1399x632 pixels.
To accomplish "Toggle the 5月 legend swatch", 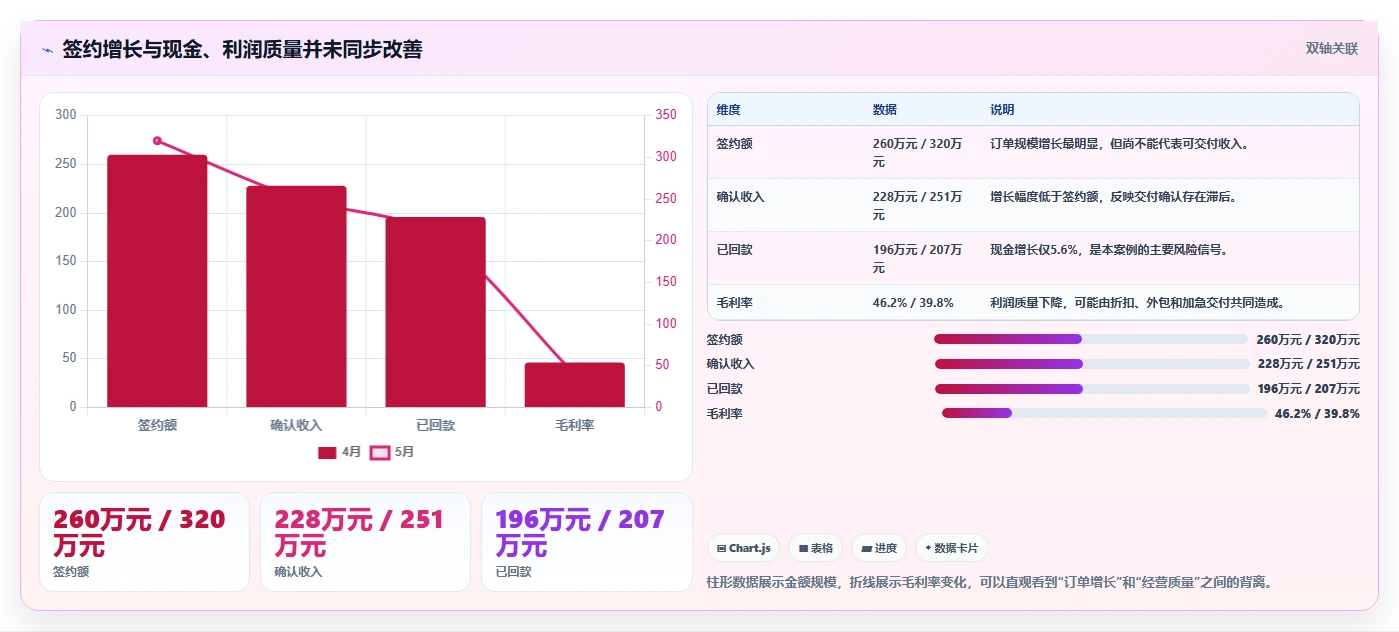I will click(380, 452).
